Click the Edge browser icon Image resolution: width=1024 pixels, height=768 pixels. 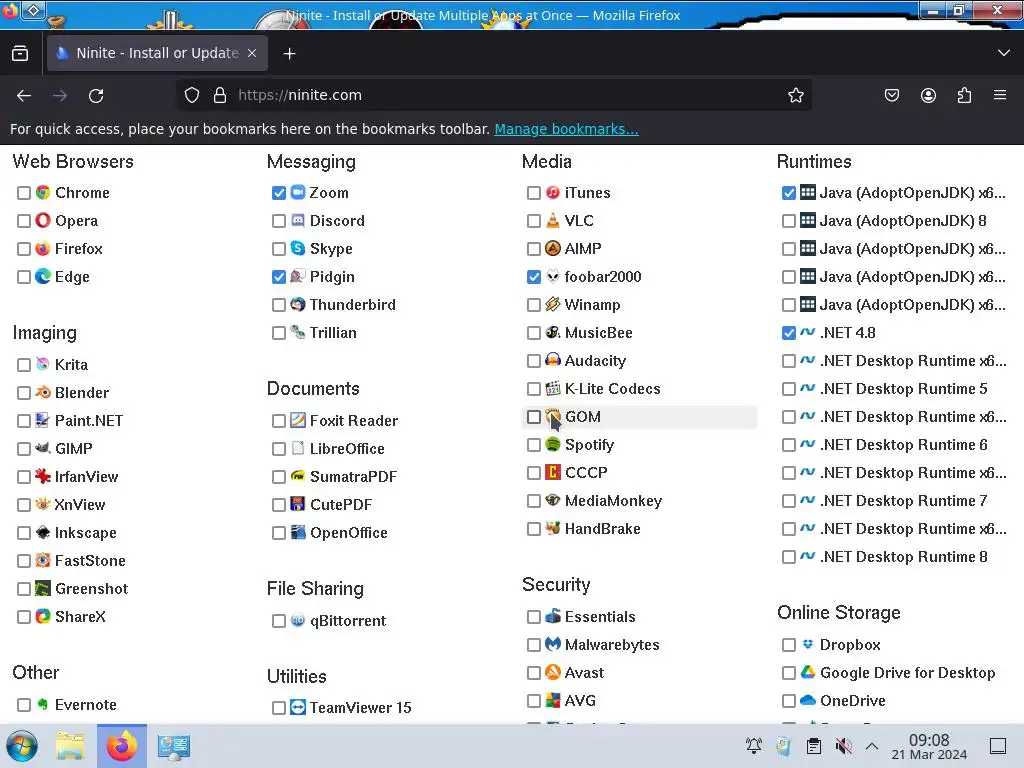[x=43, y=277]
